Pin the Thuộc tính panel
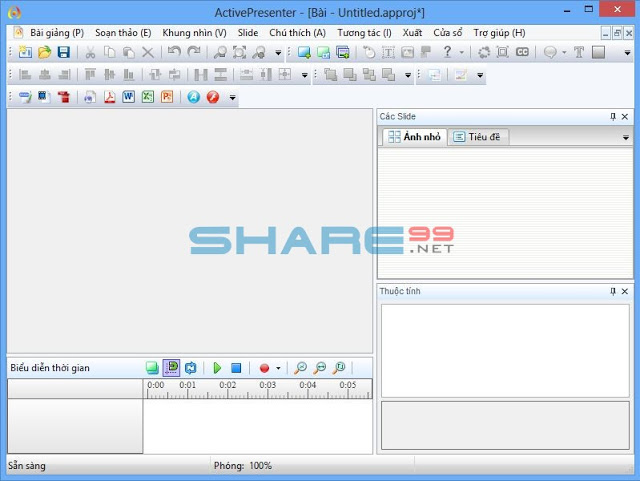The image size is (640, 481). [x=613, y=292]
